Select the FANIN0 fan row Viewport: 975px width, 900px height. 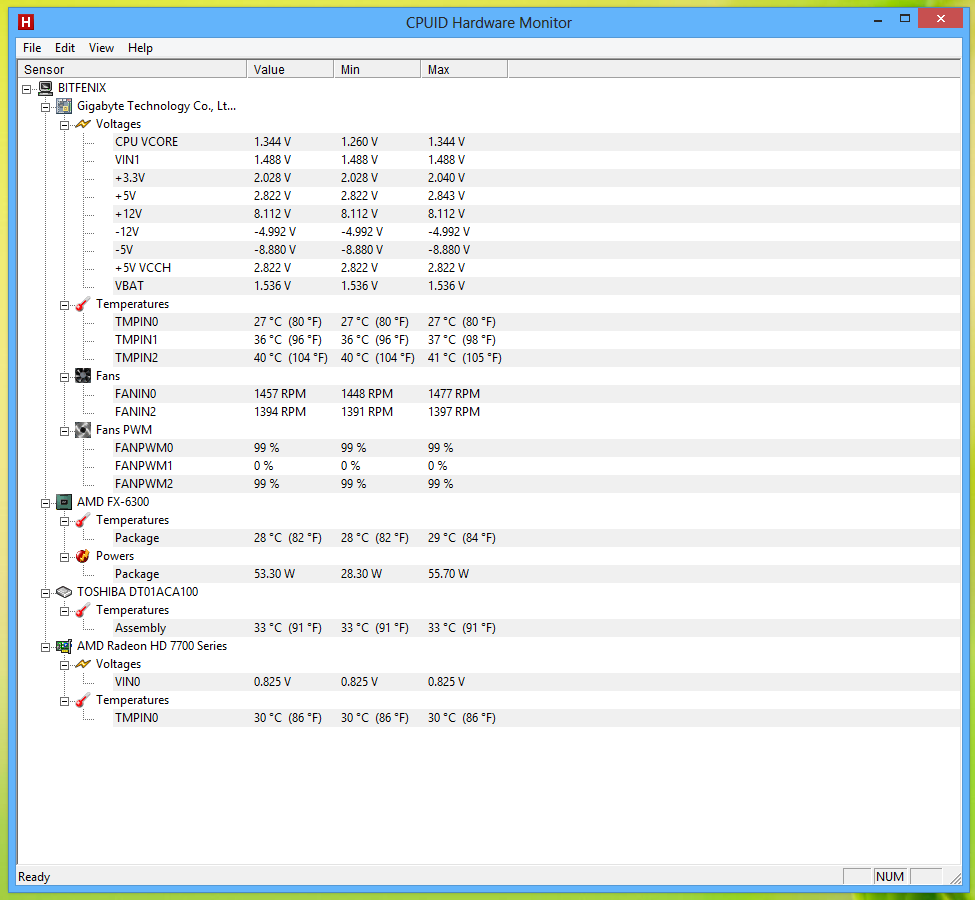(536, 394)
